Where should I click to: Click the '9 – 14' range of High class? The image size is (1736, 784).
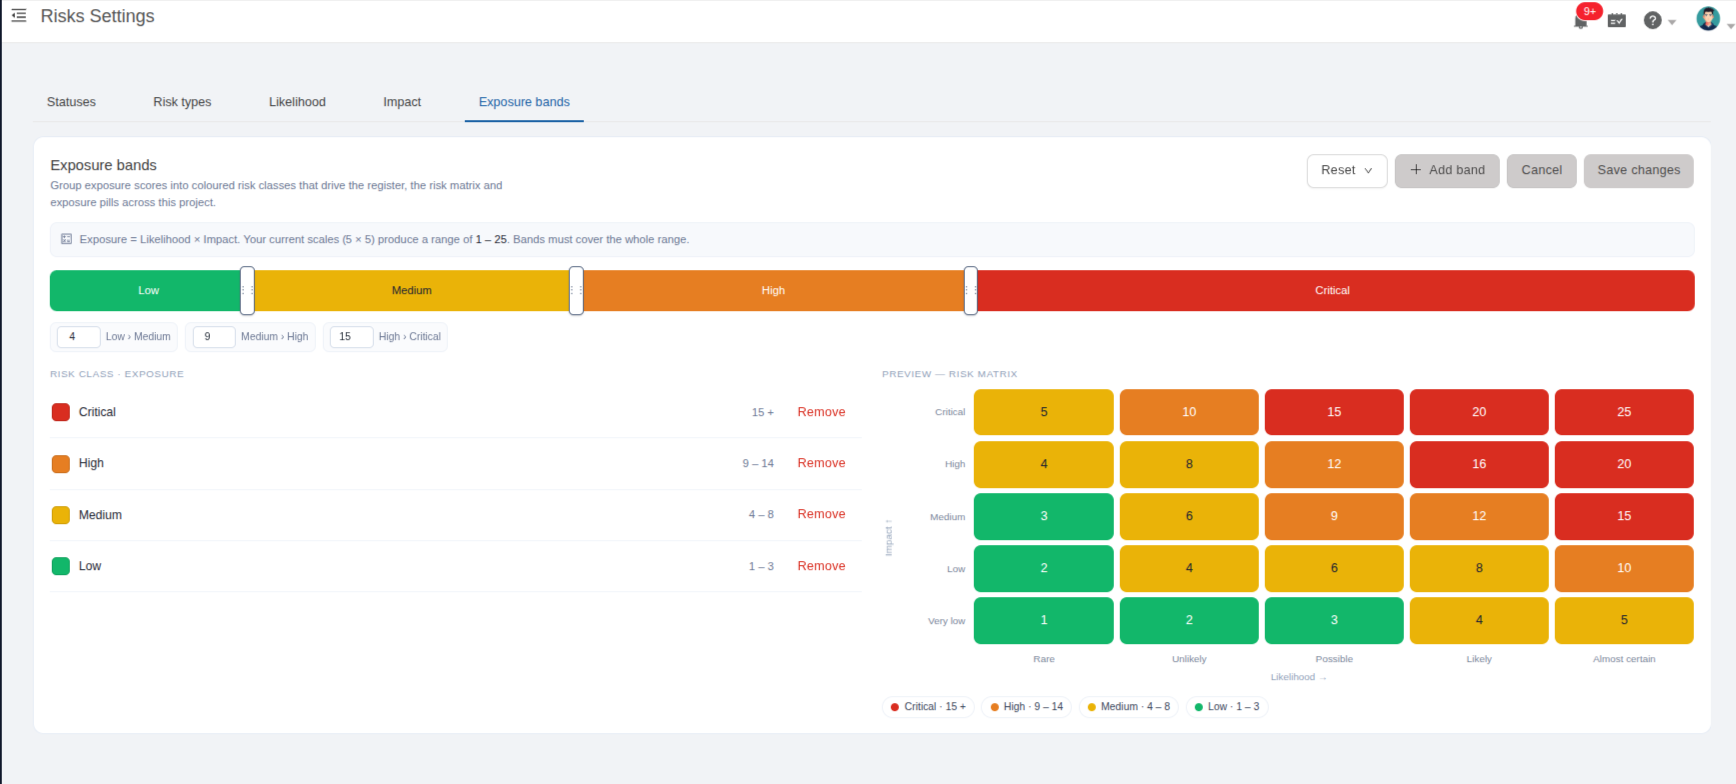pos(758,463)
